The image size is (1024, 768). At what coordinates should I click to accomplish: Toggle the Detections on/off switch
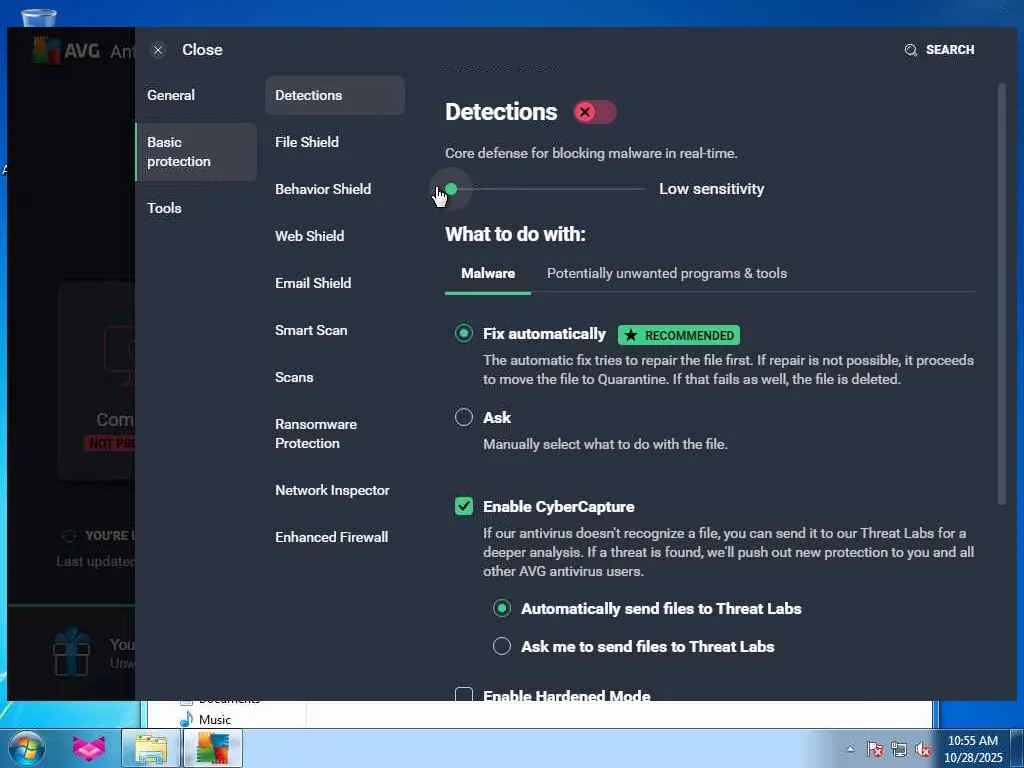click(595, 112)
